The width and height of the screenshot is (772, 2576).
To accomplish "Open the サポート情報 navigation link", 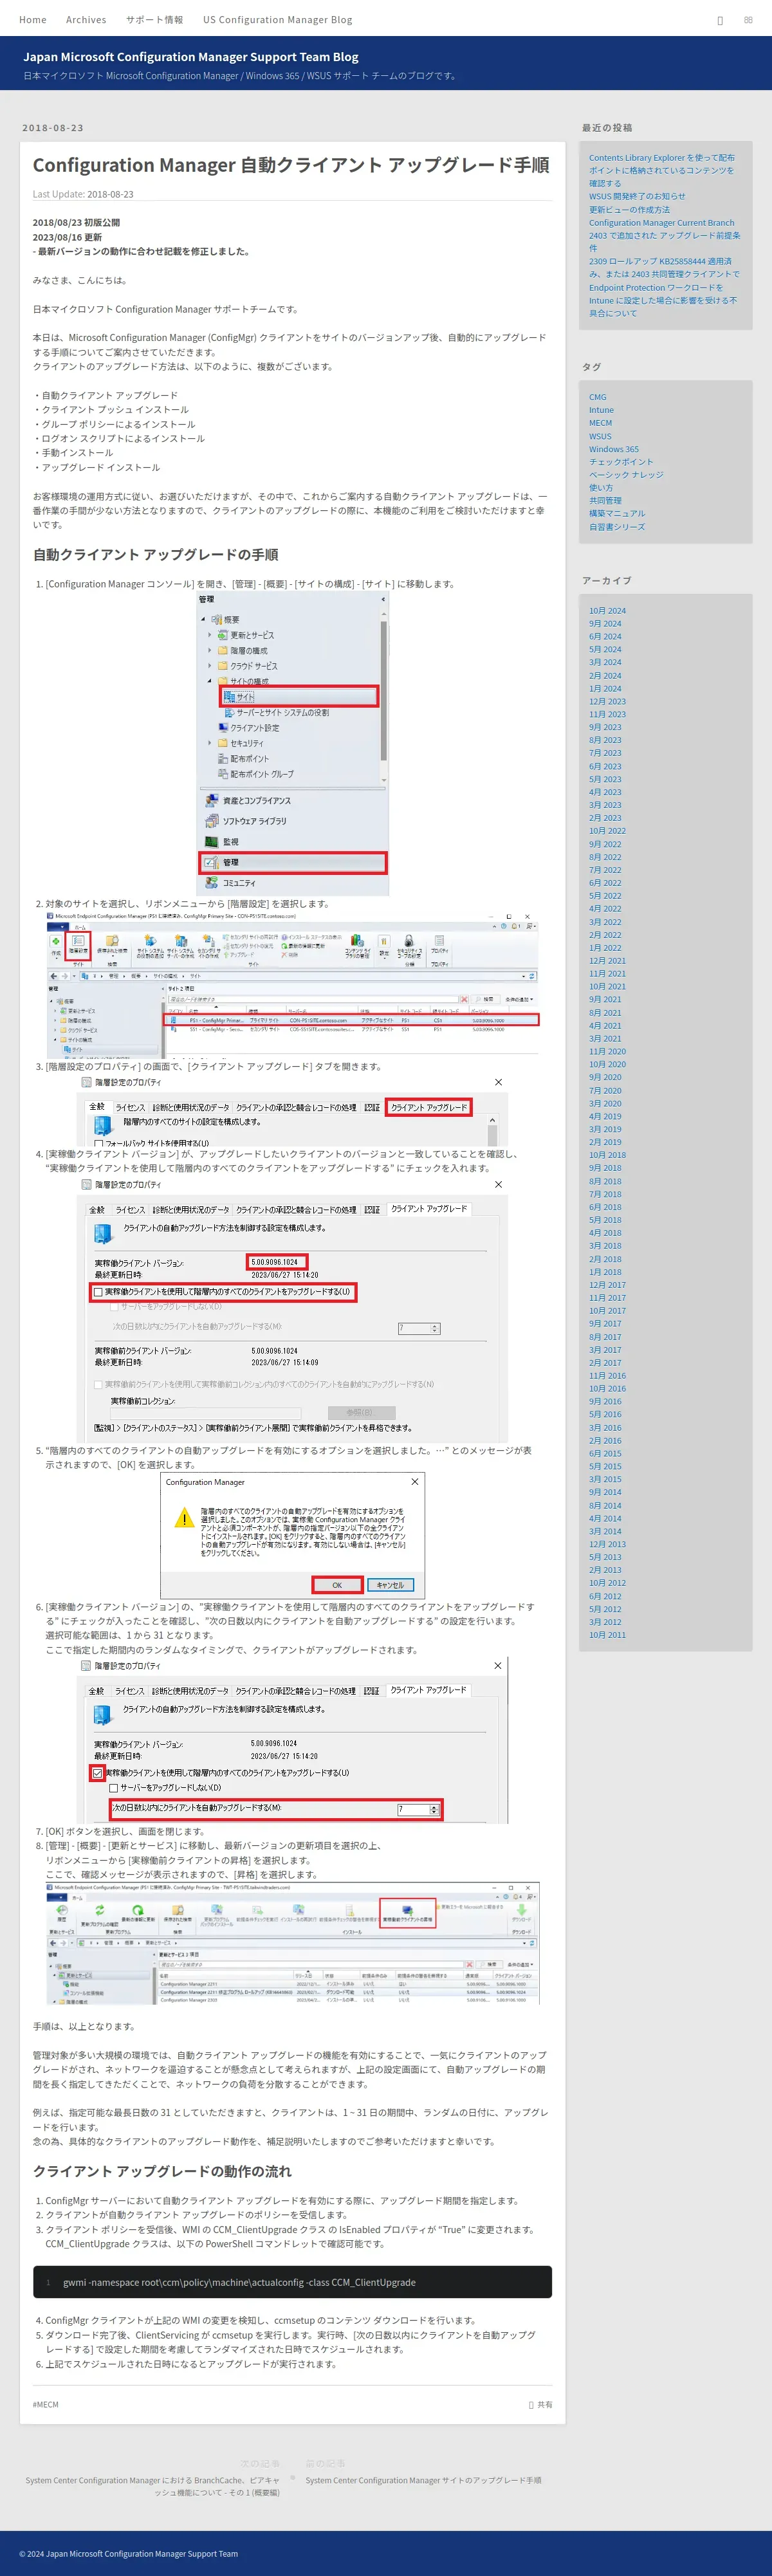I will click(154, 19).
